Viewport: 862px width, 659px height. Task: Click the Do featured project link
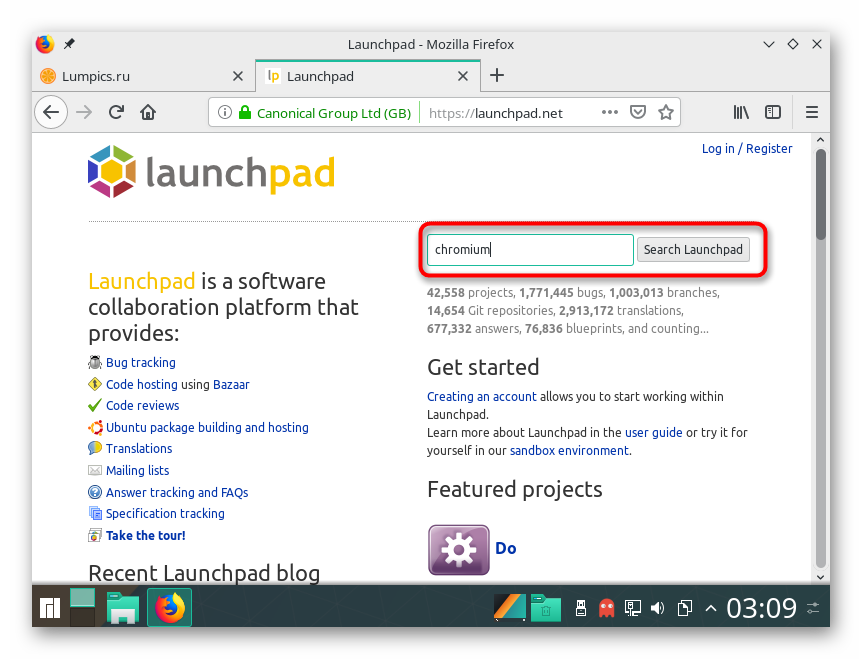click(506, 549)
